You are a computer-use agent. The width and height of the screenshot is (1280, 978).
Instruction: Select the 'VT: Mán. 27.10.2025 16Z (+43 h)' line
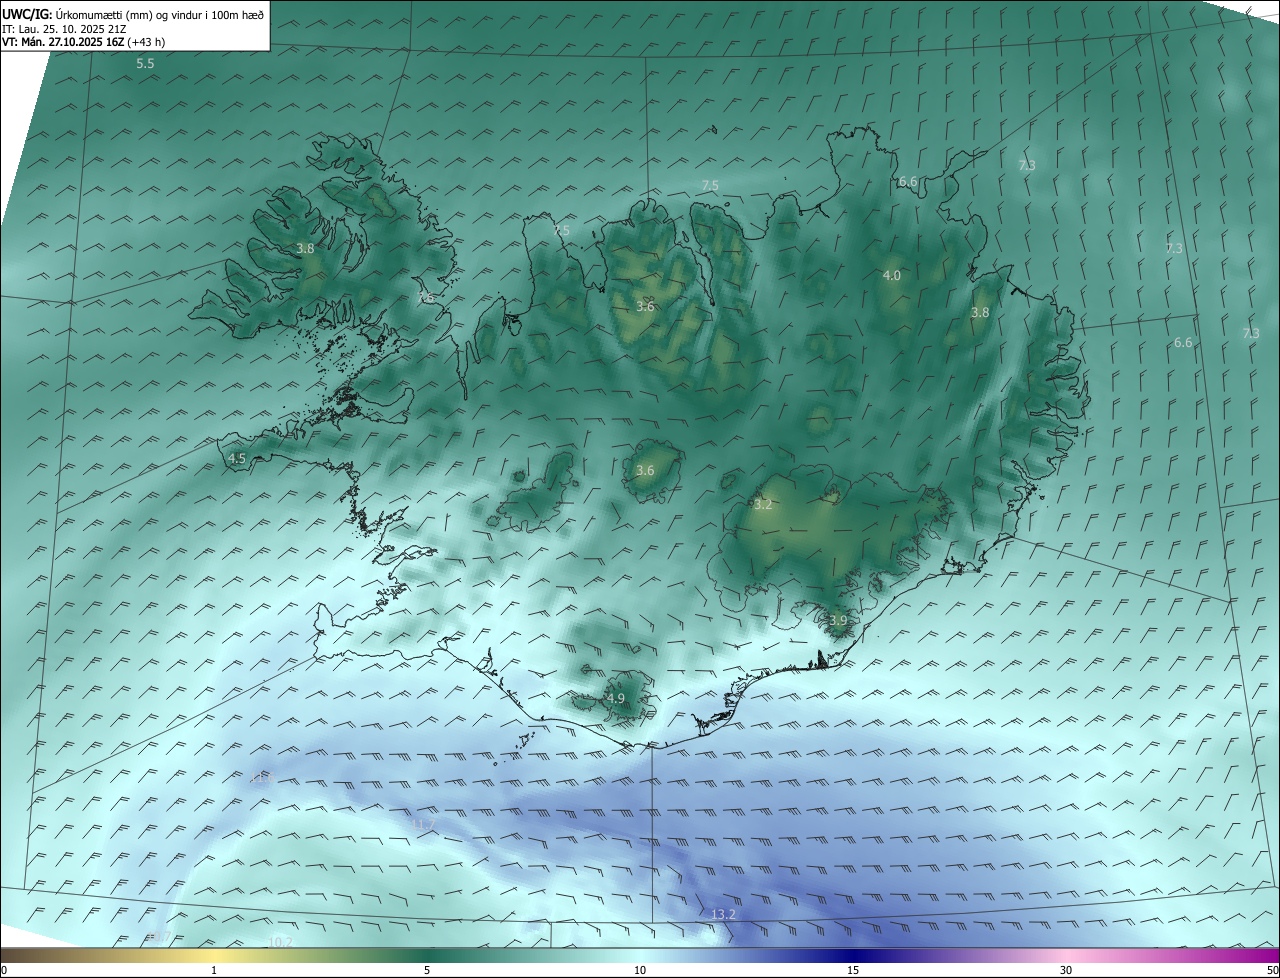pyautogui.click(x=84, y=42)
